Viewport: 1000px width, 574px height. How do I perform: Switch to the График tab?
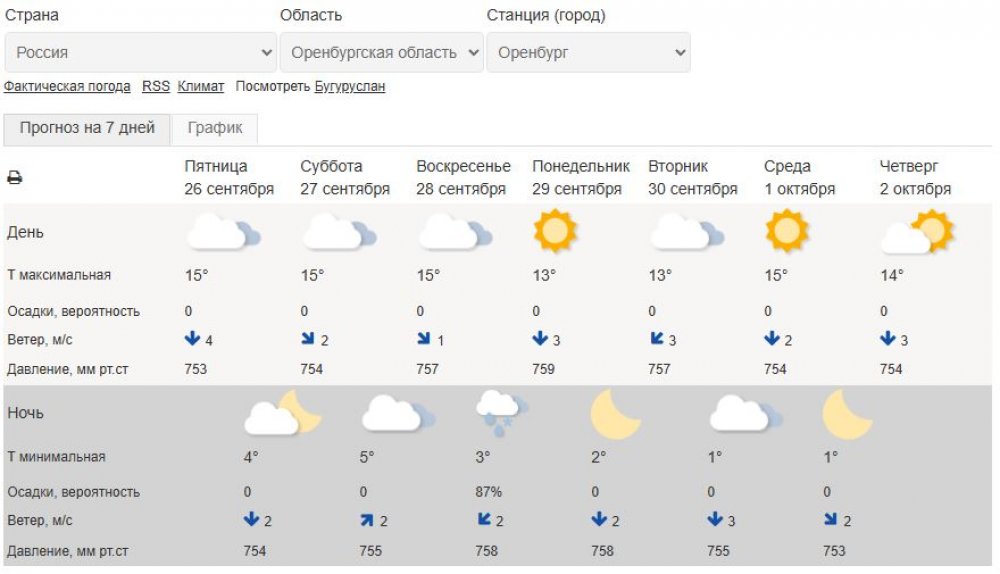tap(215, 128)
